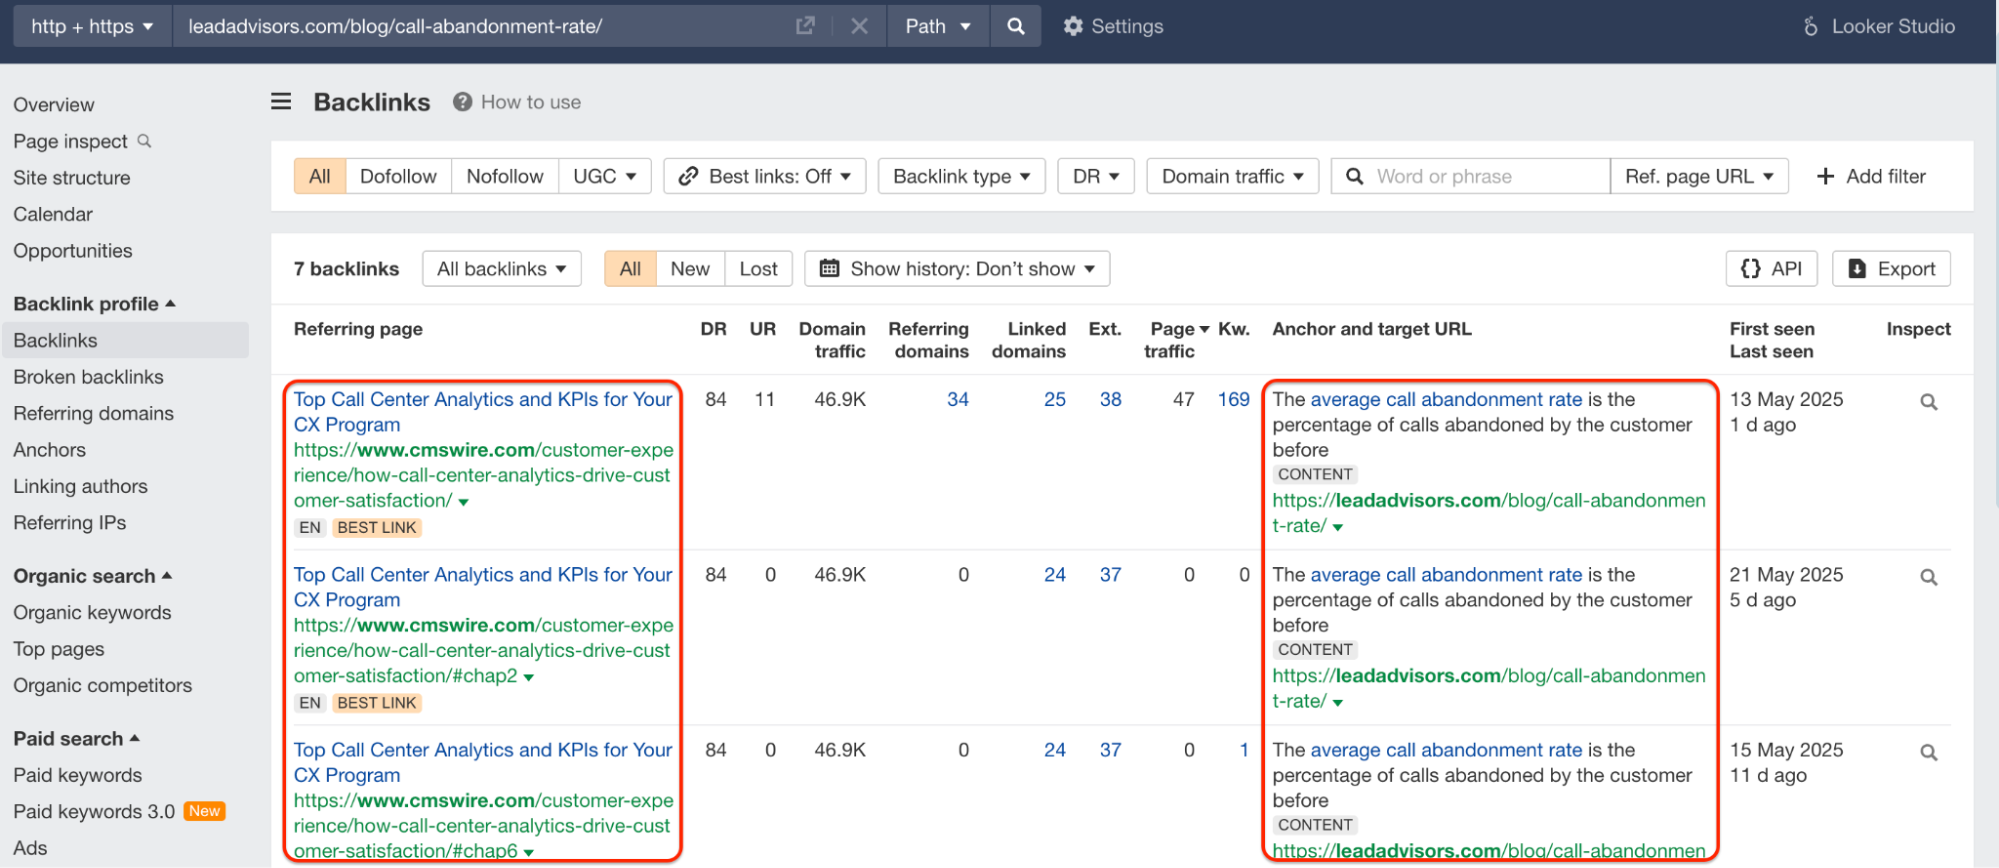Open Backlink type dropdown
The image size is (1999, 868).
pos(961,176)
